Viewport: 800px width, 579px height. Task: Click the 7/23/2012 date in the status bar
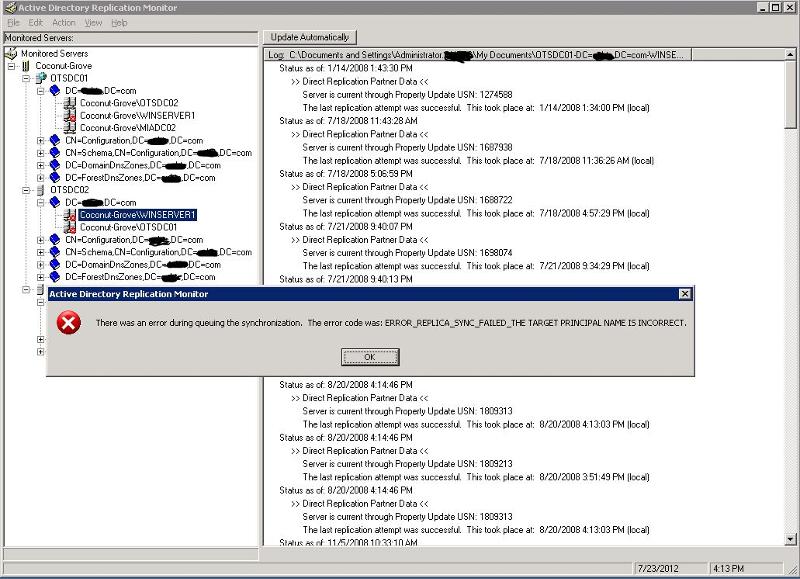(x=658, y=568)
